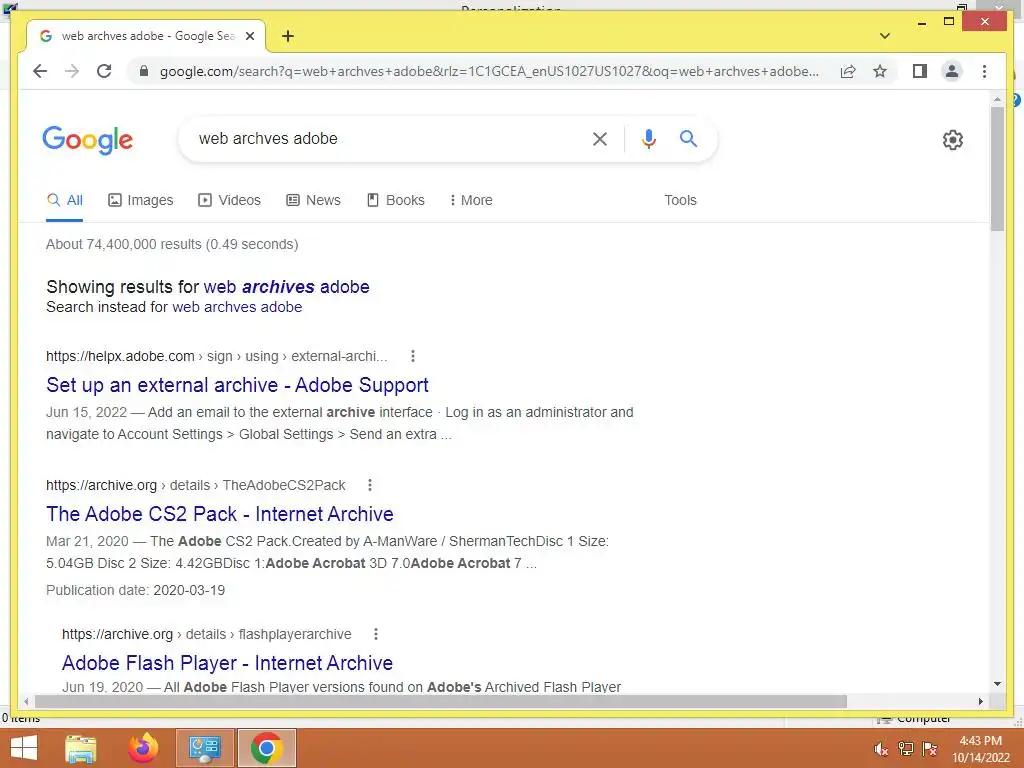Click the scroll-up arrow of the vertical scrollbar
This screenshot has width=1024, height=768.
(x=997, y=99)
